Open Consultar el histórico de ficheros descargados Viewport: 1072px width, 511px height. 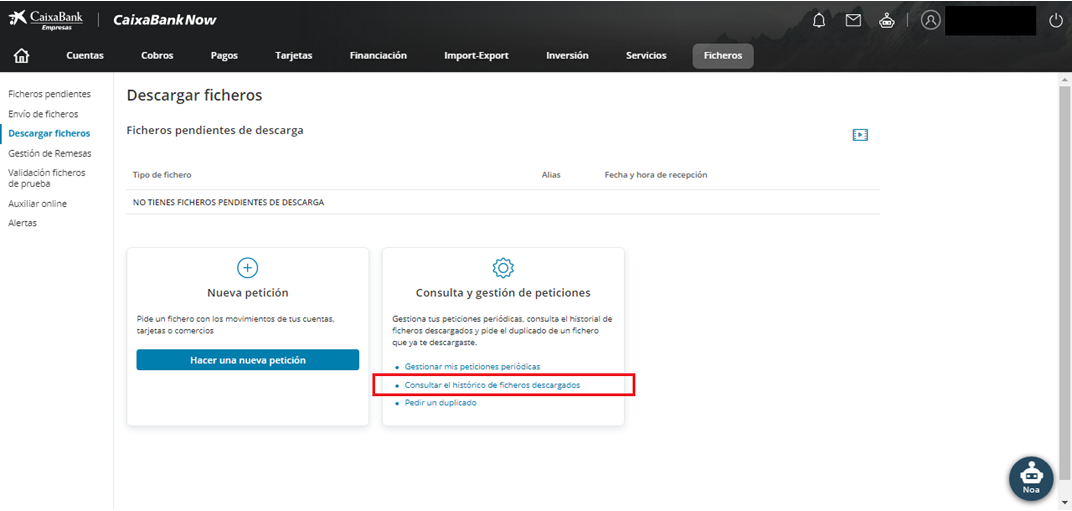coord(492,385)
